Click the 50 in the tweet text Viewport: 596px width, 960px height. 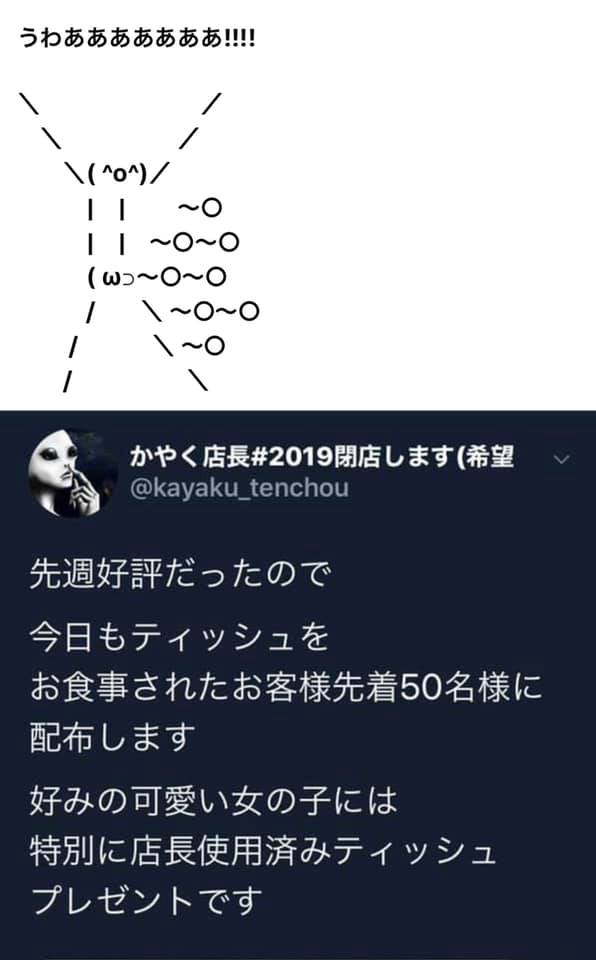pyautogui.click(x=421, y=688)
